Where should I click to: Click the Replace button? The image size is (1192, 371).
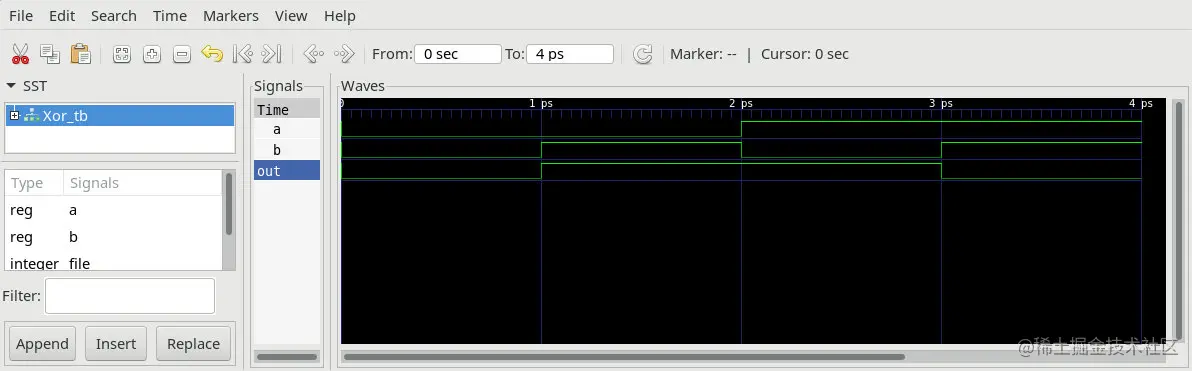pos(194,344)
